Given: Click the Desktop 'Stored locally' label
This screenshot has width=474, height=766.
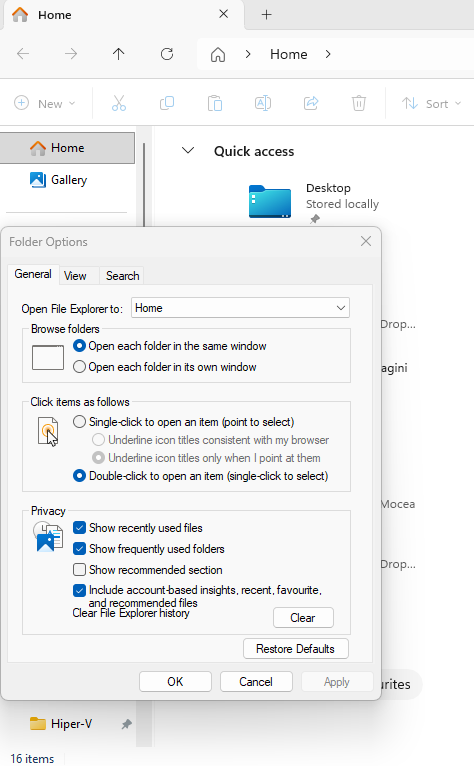Looking at the screenshot, I should pyautogui.click(x=343, y=204).
